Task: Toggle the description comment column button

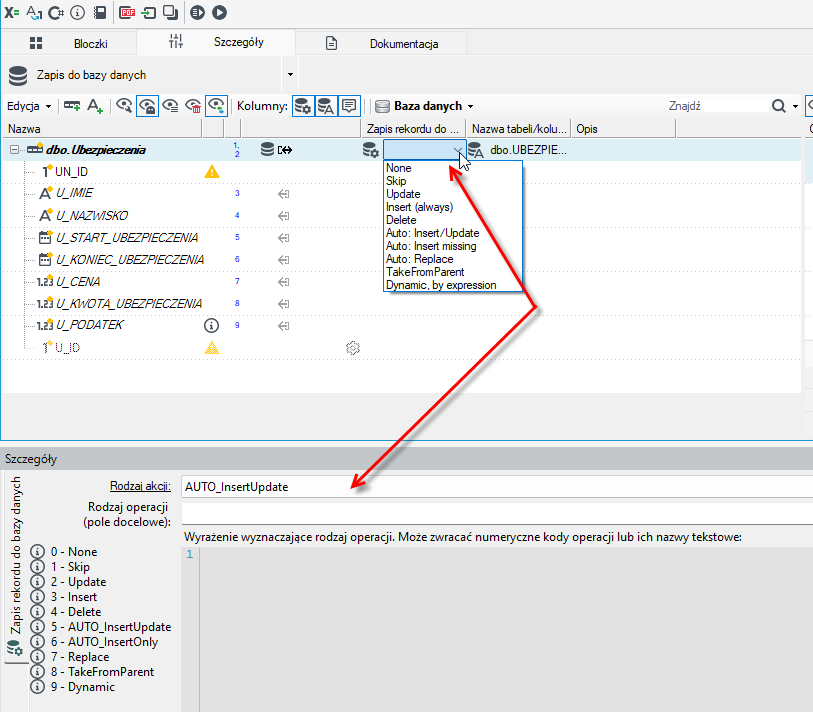Action: point(349,106)
